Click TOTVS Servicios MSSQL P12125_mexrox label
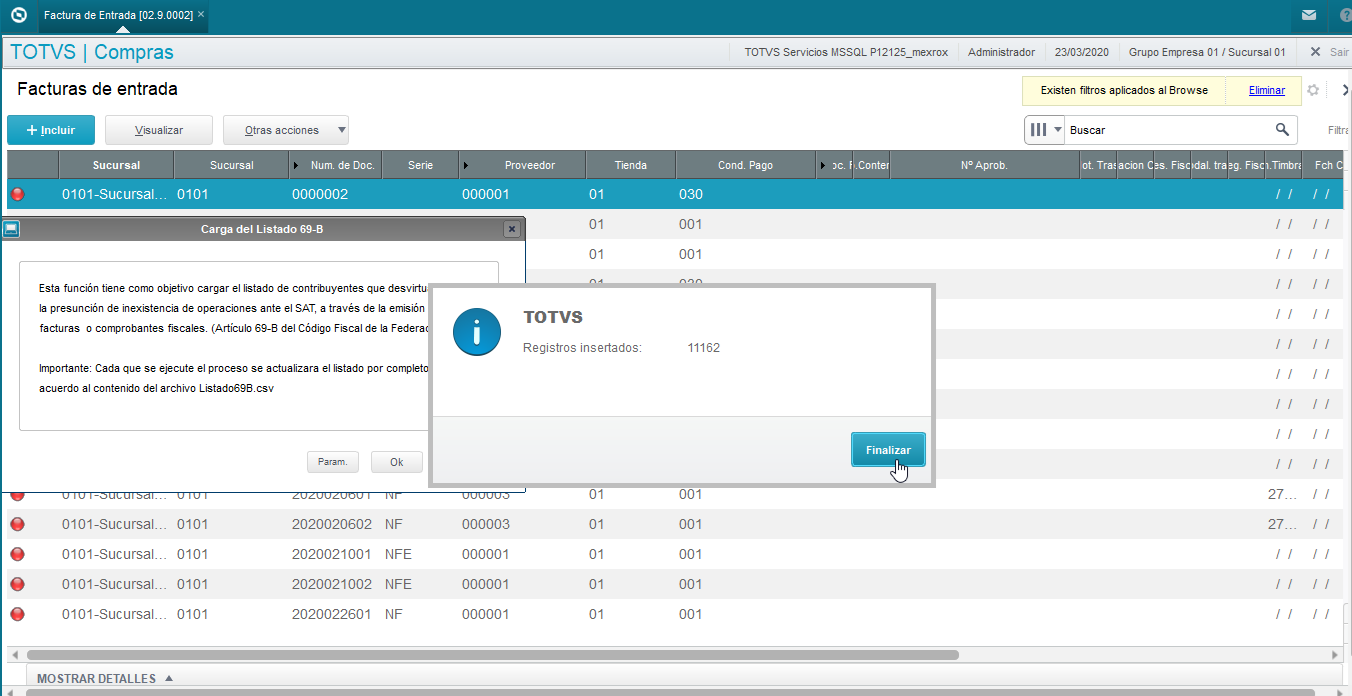This screenshot has height=696, width=1352. point(846,52)
